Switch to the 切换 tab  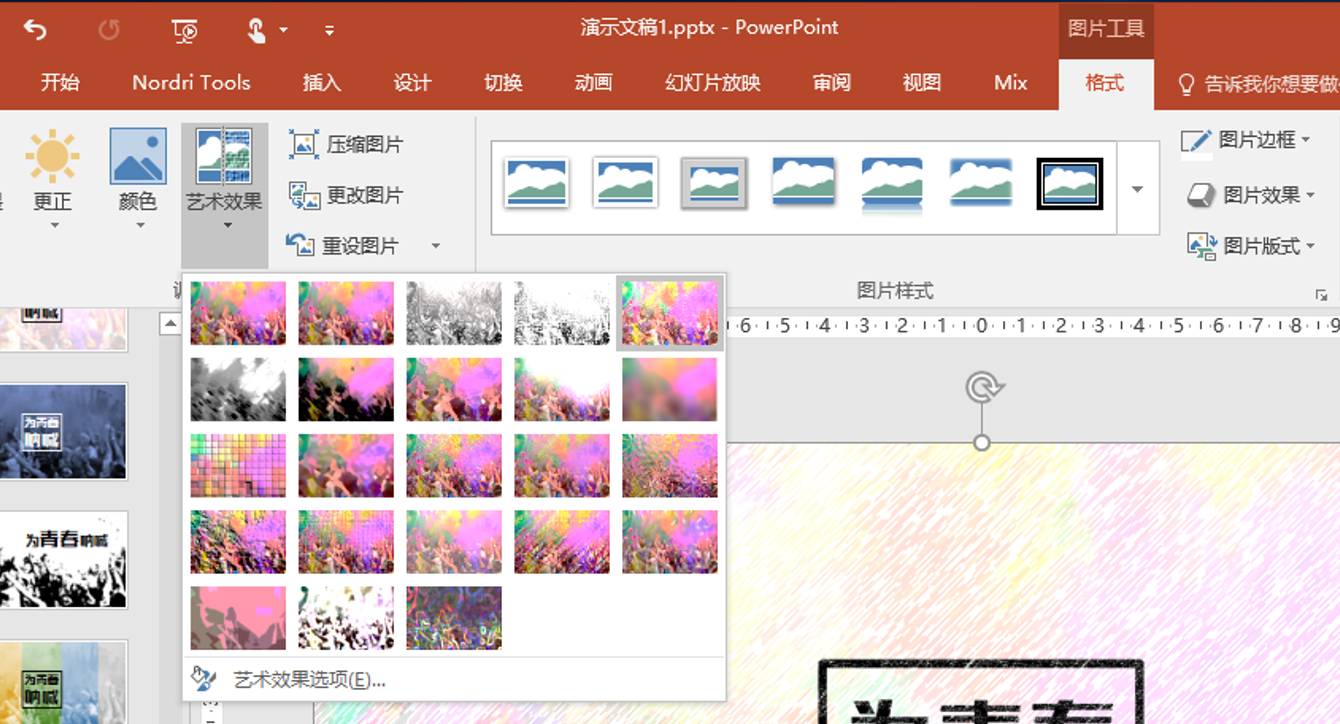(x=503, y=83)
